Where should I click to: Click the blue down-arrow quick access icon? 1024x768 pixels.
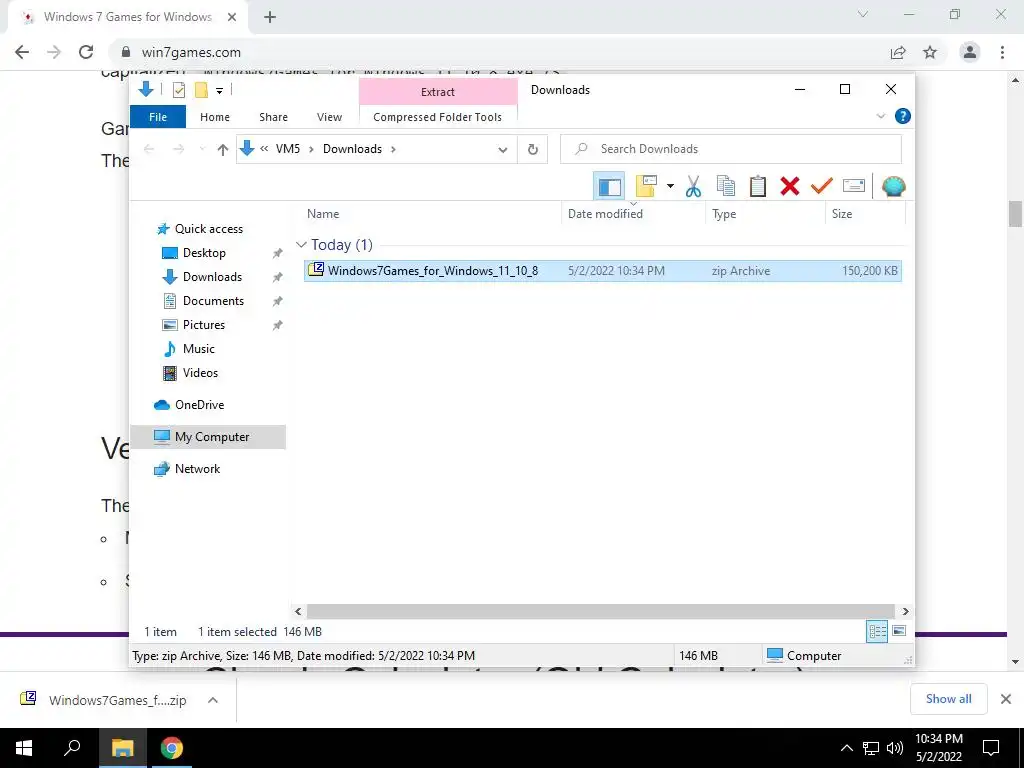146,89
